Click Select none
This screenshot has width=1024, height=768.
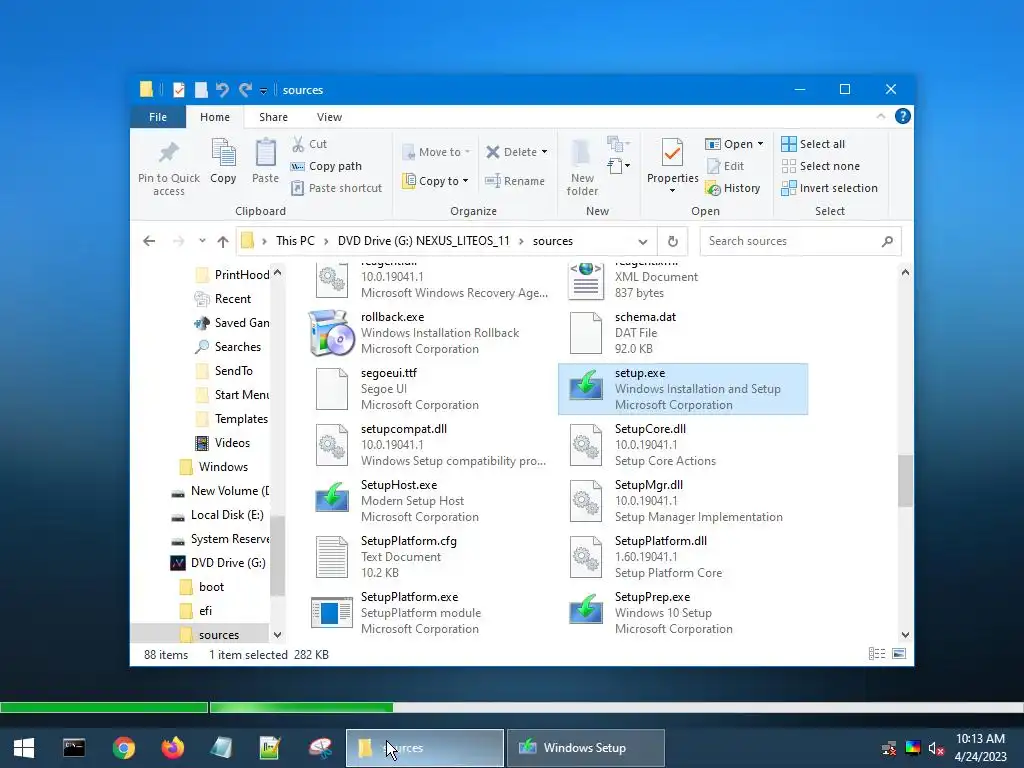click(x=821, y=167)
